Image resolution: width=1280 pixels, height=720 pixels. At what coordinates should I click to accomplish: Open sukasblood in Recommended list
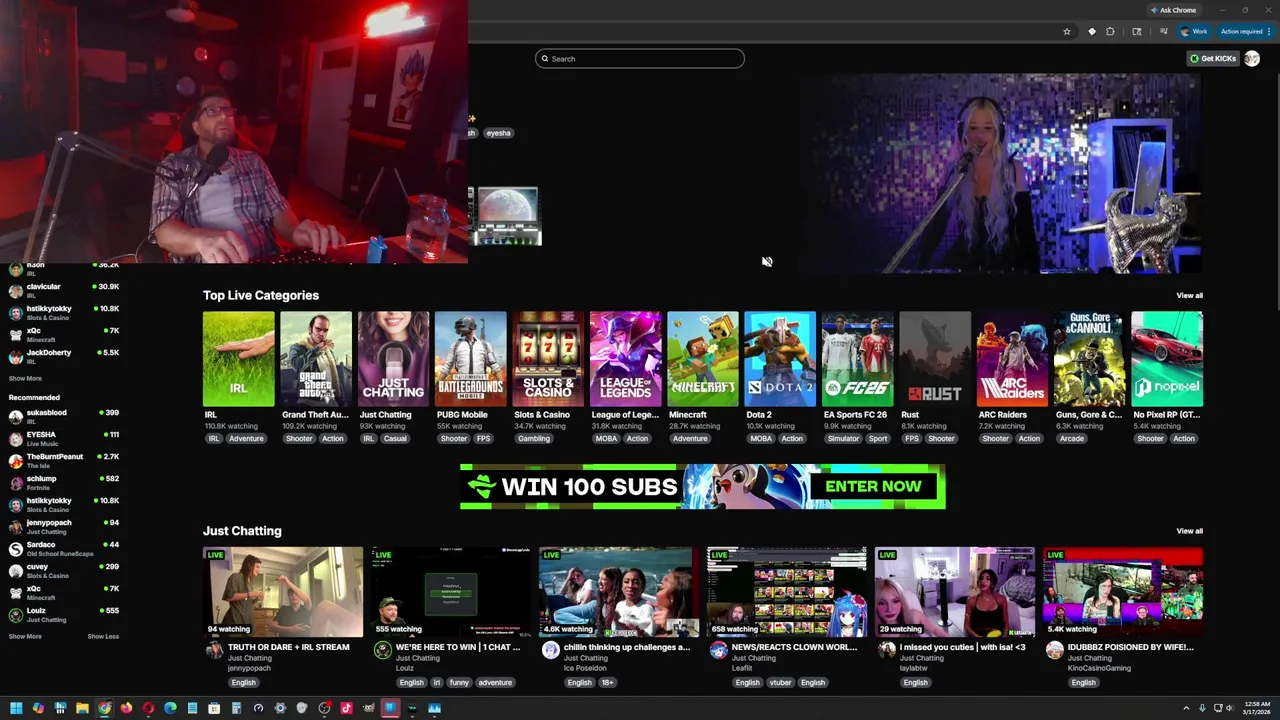64,416
